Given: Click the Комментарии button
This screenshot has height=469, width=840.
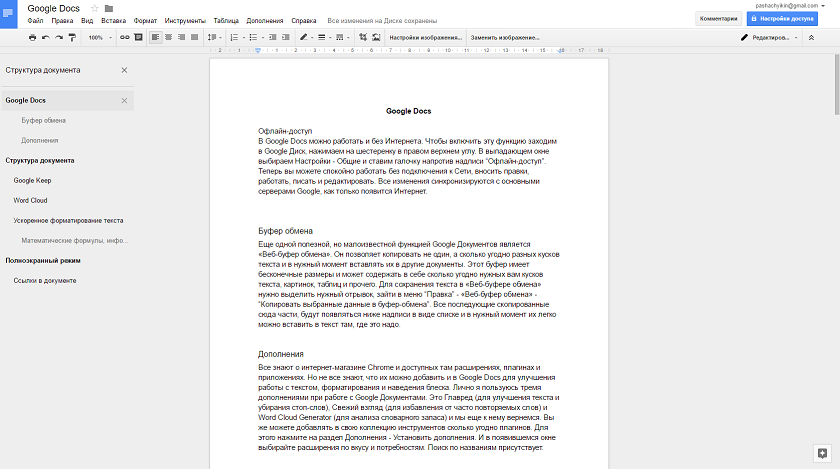Looking at the screenshot, I should [x=718, y=19].
